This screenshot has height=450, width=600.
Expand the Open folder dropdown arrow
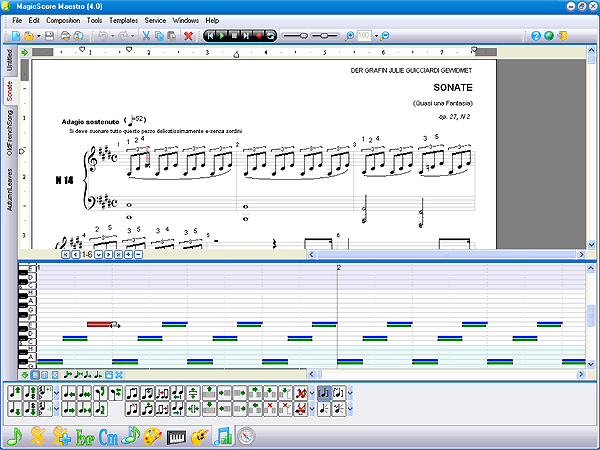(39, 36)
